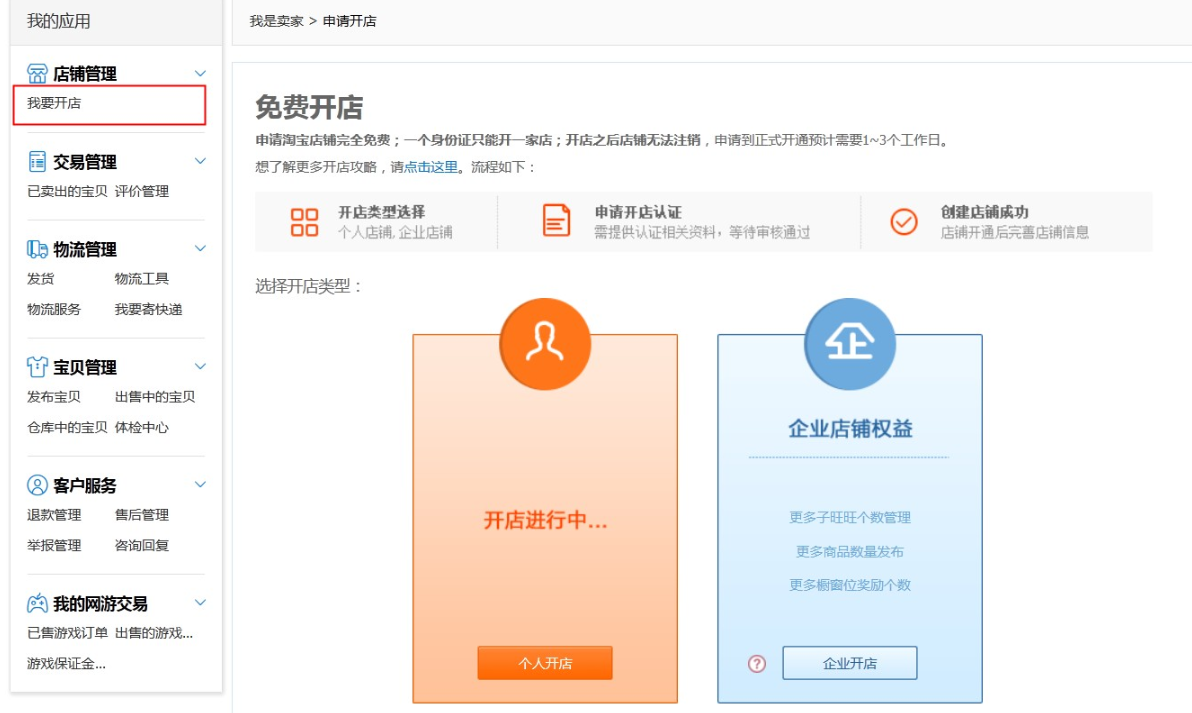Click the 企业店铺权益 heading
This screenshot has width=1192, height=713.
pos(850,429)
